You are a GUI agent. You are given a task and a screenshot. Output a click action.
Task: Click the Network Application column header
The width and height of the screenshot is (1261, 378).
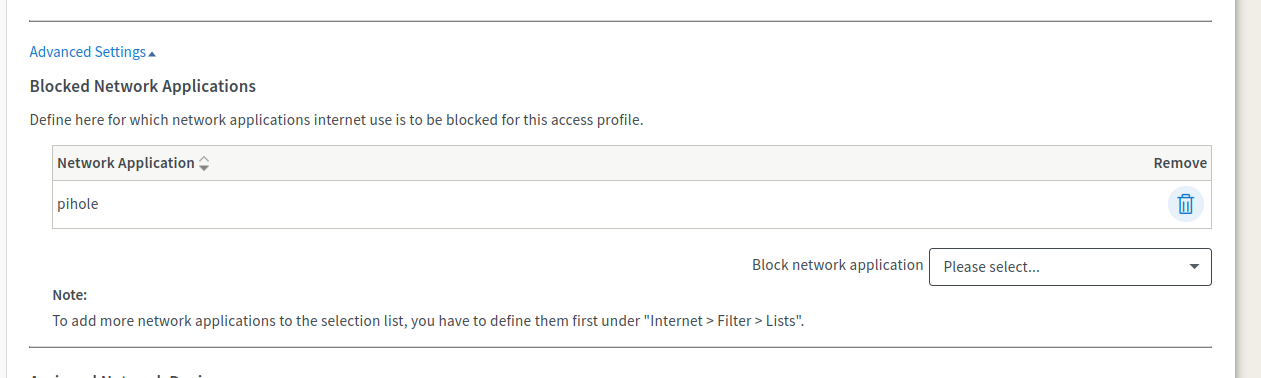pyautogui.click(x=126, y=163)
